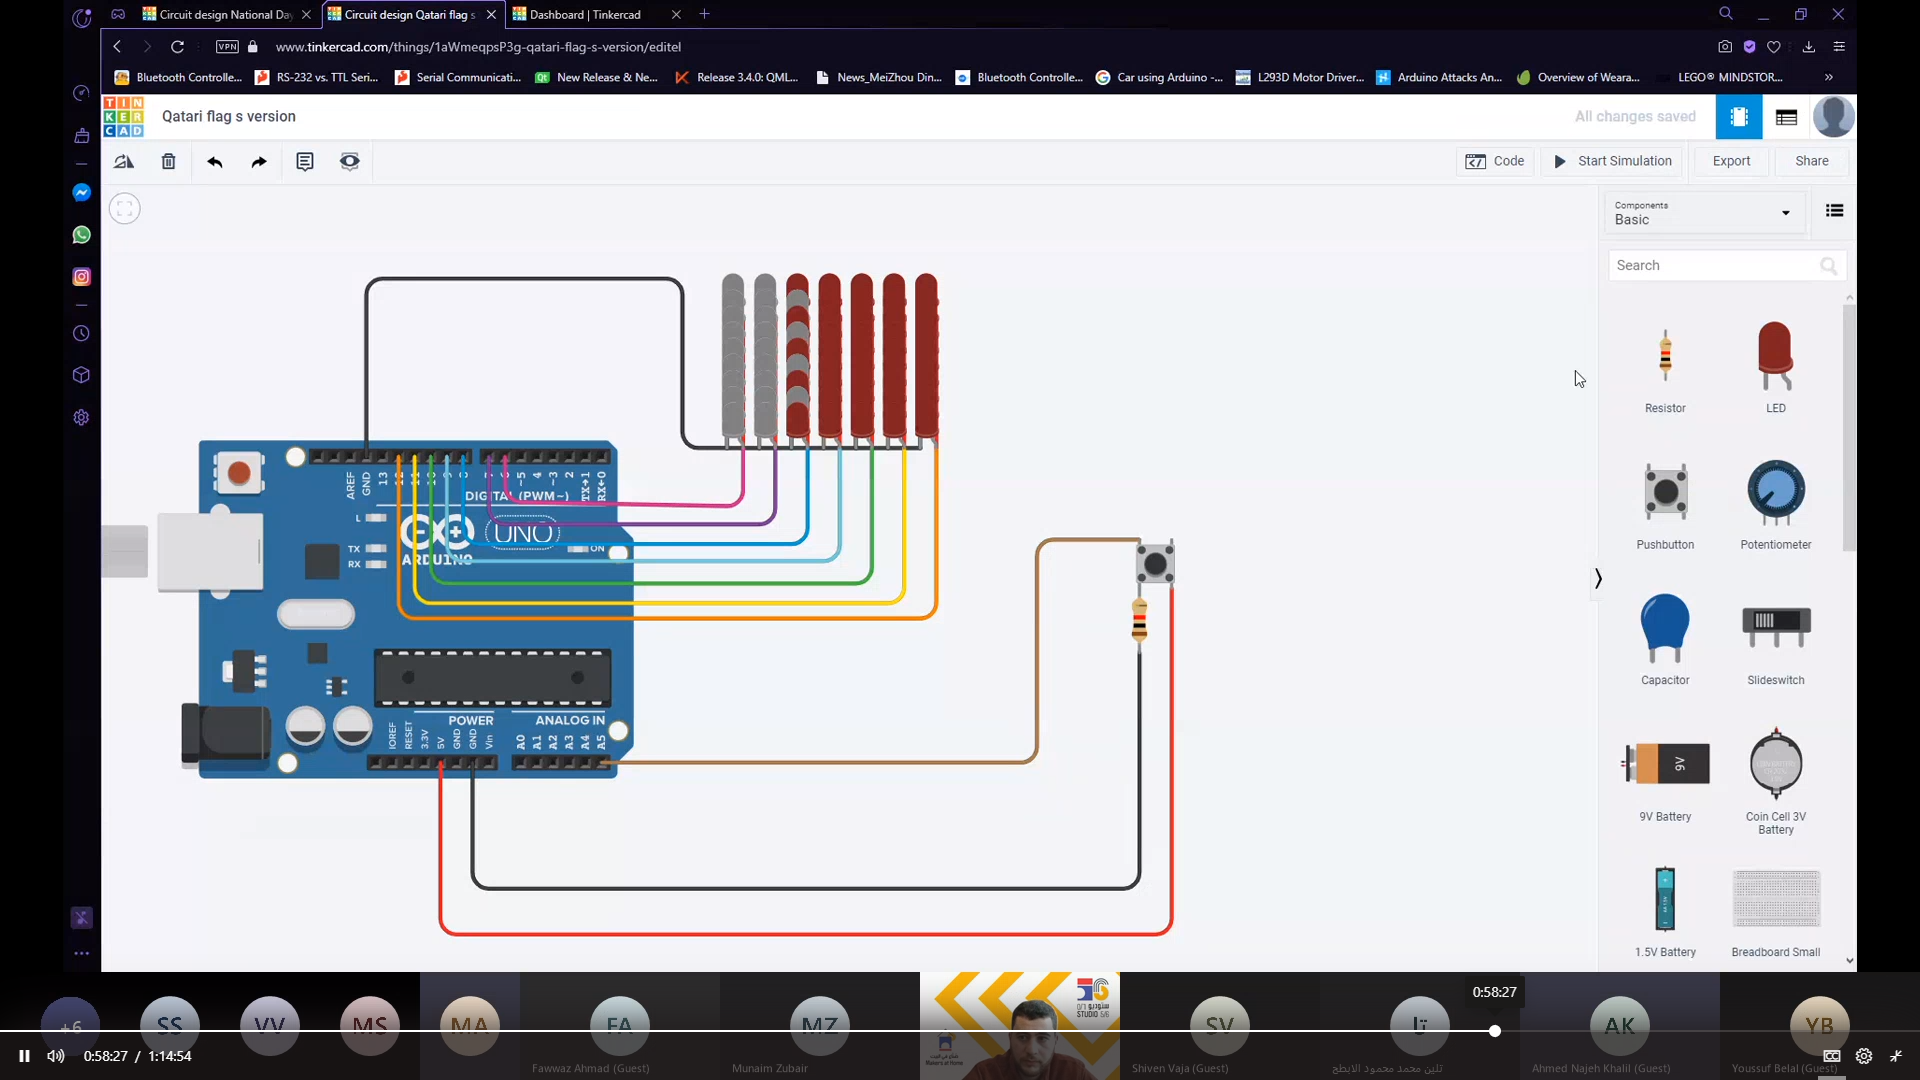This screenshot has height=1080, width=1920.
Task: Open Instagram in browser sidebar
Action: [x=82, y=277]
